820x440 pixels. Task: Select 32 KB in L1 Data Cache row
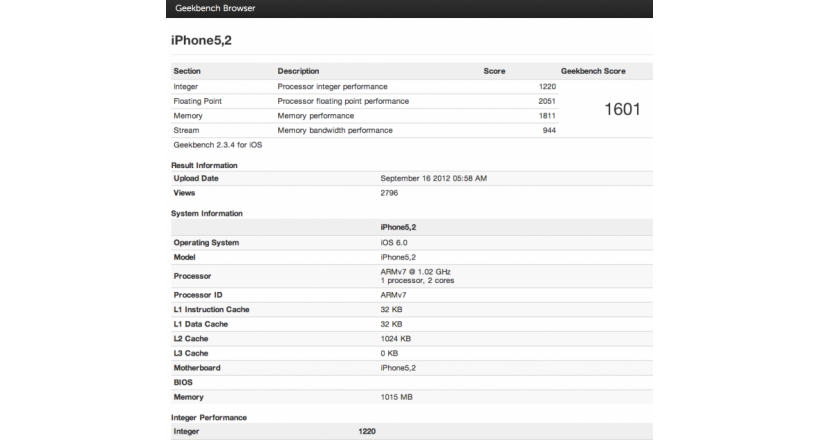point(391,324)
